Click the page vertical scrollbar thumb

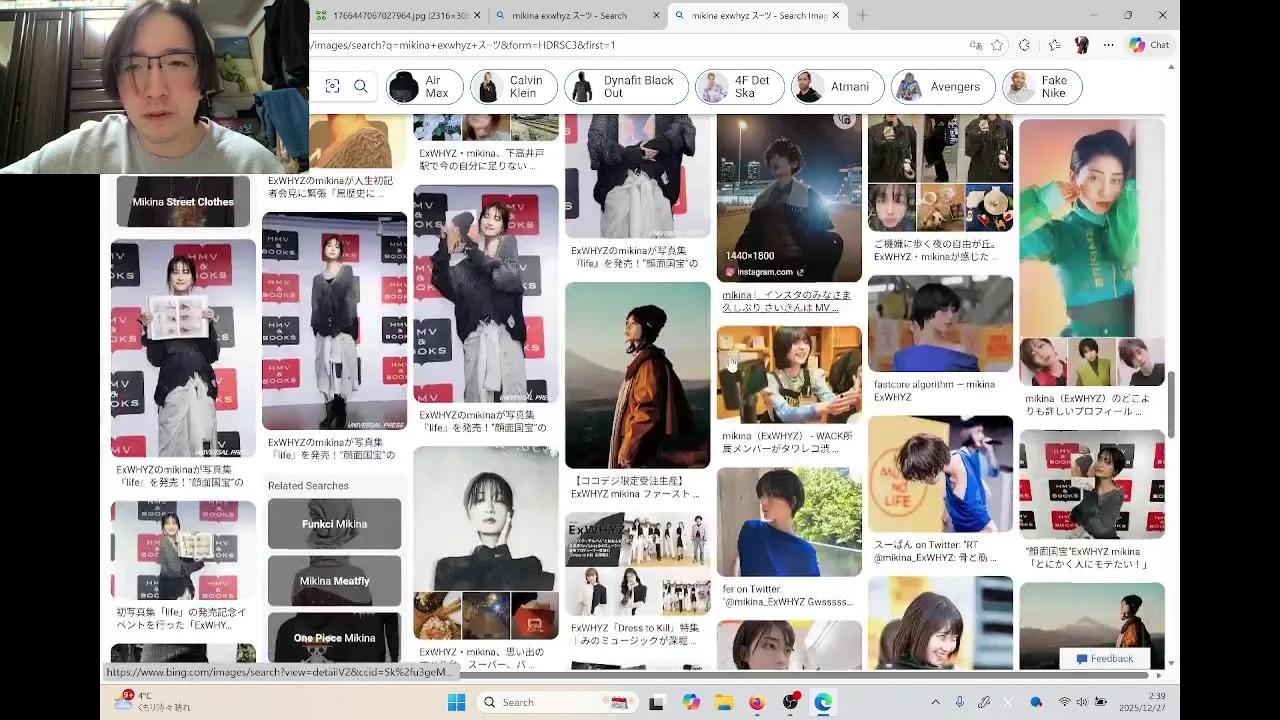(x=1171, y=405)
